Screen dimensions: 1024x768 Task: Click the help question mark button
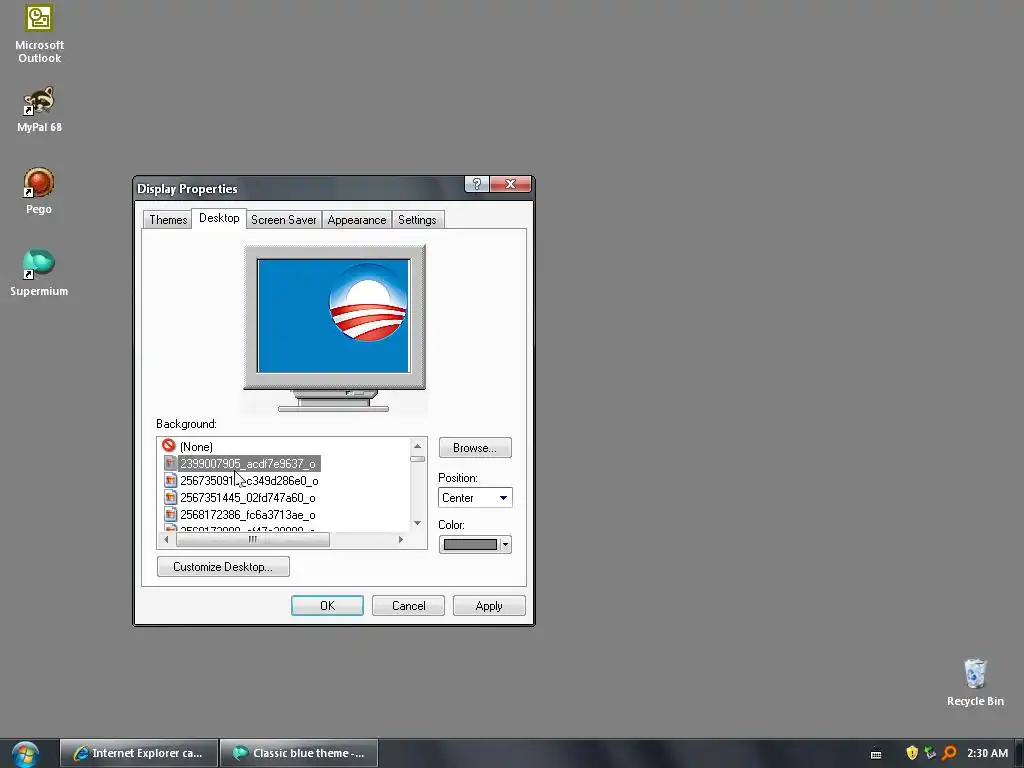477,184
